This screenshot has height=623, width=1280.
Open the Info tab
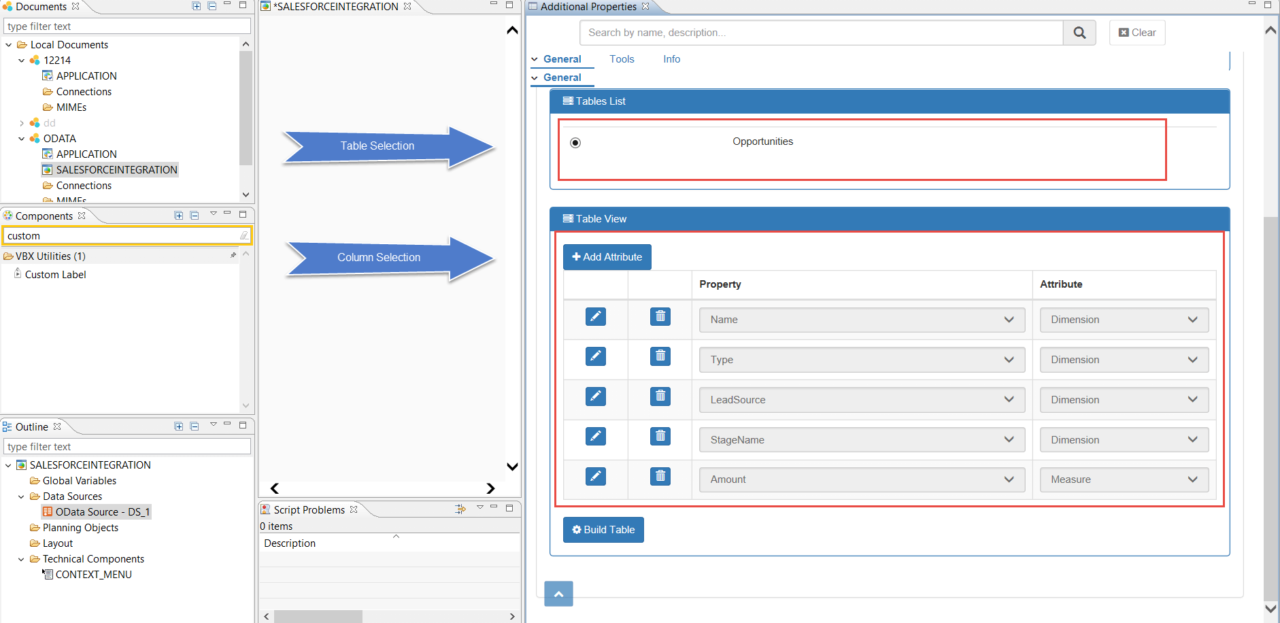click(x=671, y=59)
